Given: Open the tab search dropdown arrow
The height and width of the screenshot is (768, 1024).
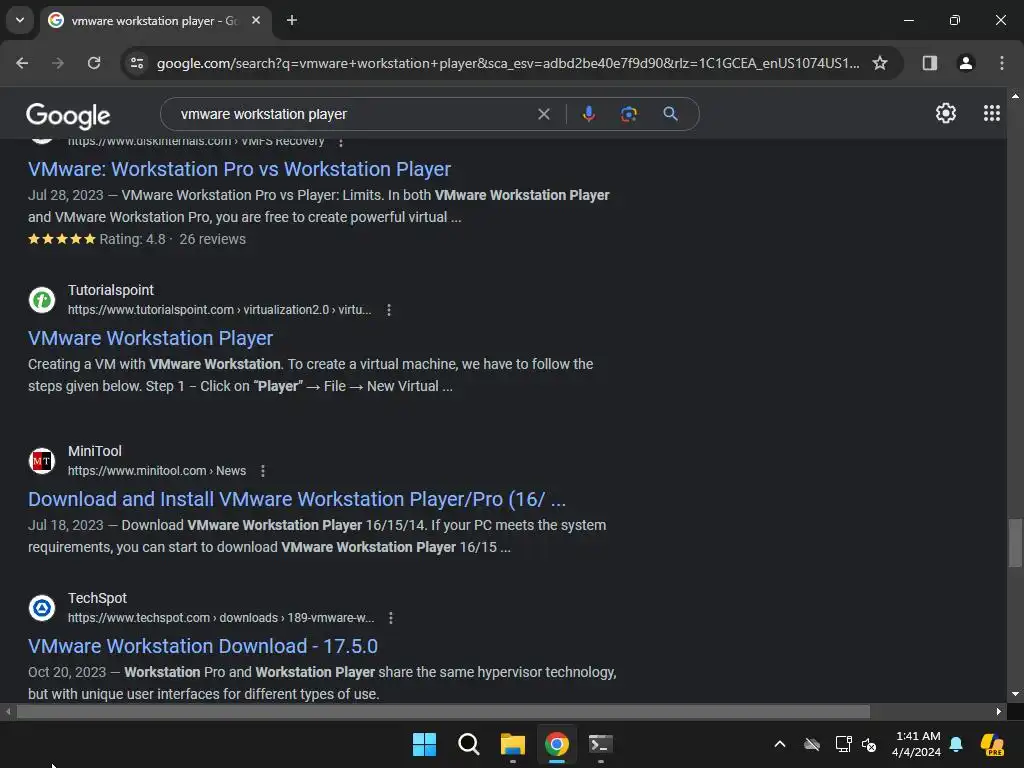Looking at the screenshot, I should tap(20, 20).
